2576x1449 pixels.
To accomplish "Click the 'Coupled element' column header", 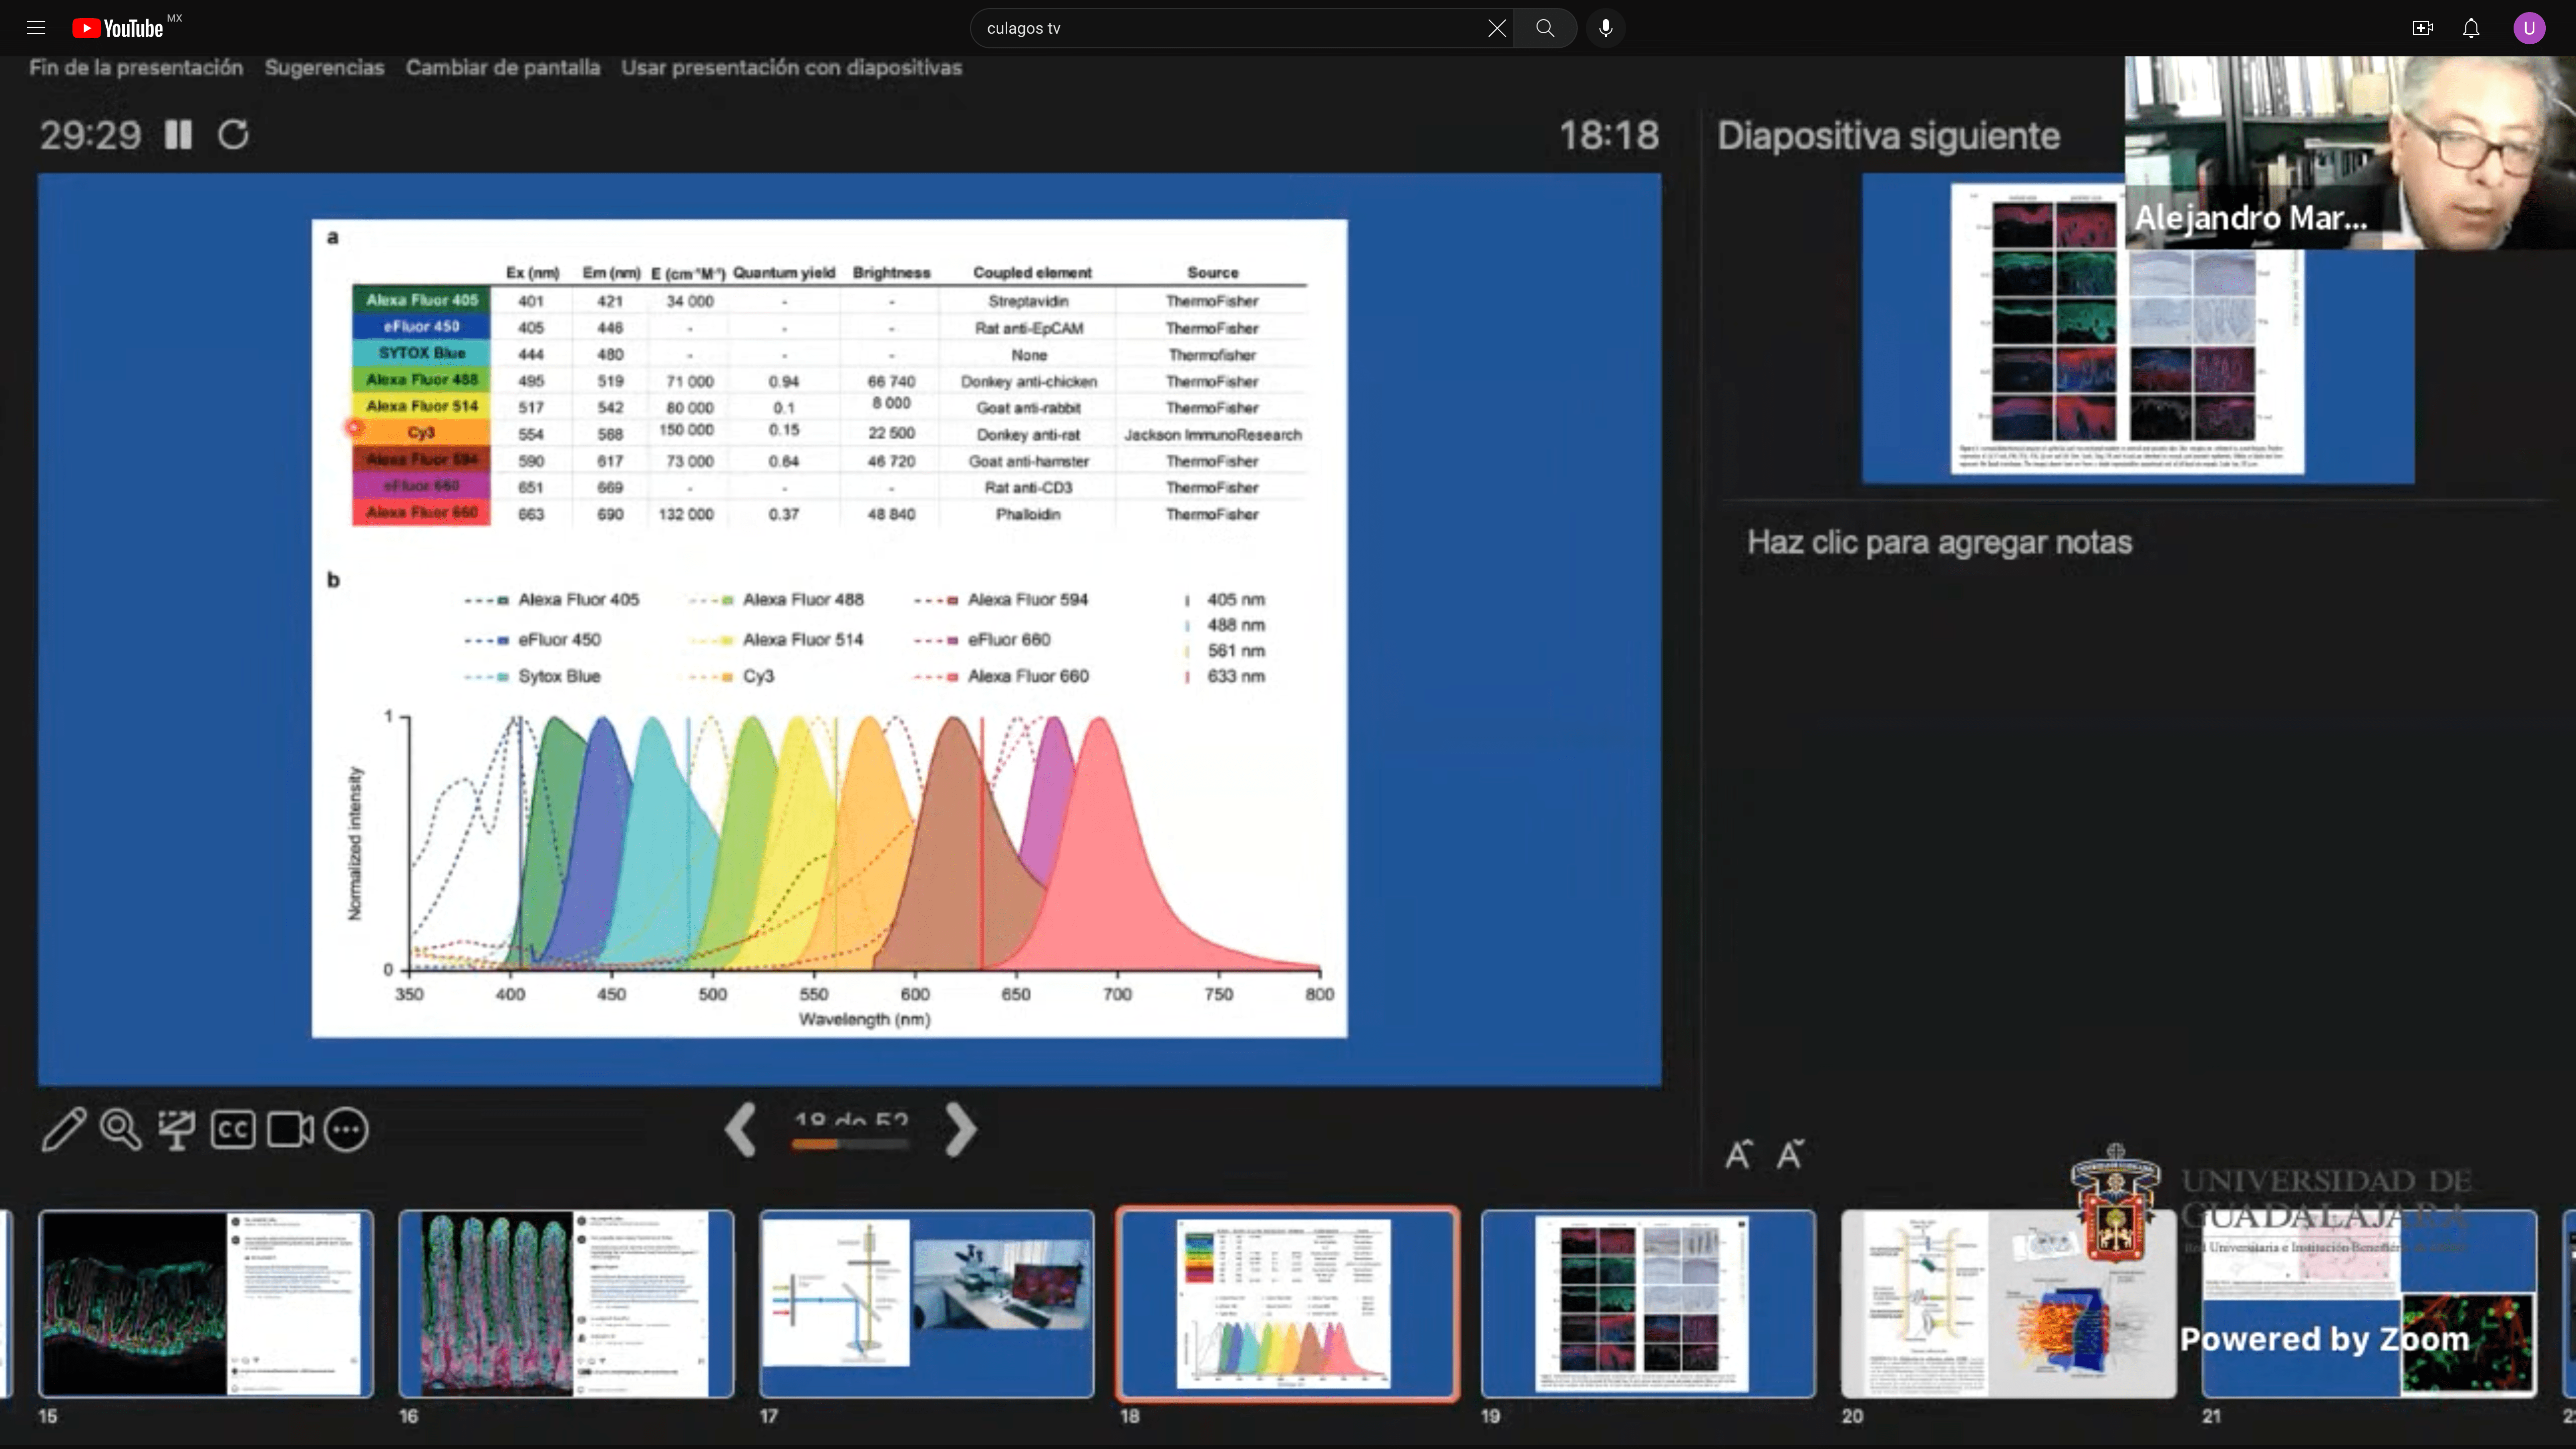I will tap(1032, 272).
